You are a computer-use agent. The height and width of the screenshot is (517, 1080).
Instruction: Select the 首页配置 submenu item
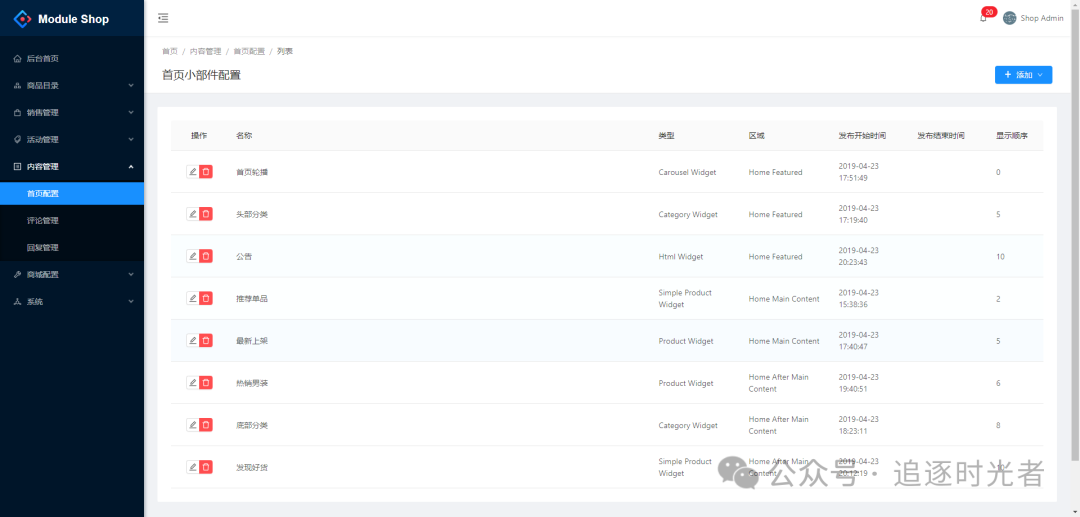72,193
